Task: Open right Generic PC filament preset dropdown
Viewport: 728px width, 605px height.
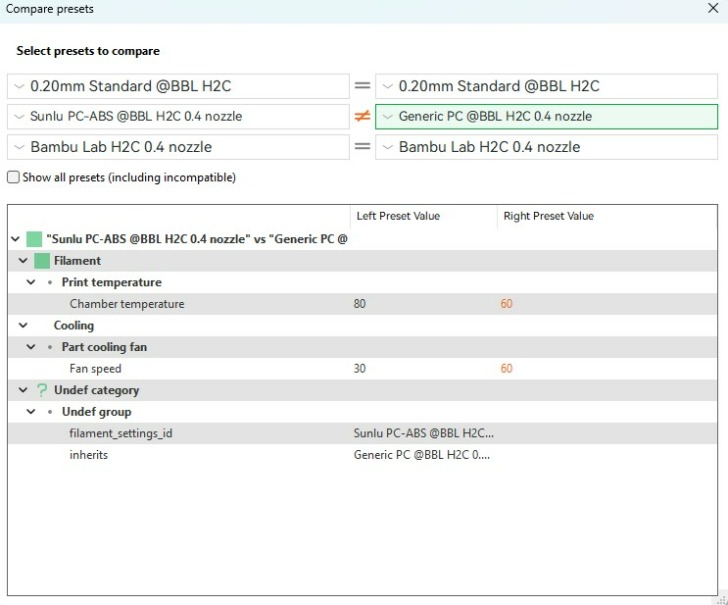Action: [546, 117]
